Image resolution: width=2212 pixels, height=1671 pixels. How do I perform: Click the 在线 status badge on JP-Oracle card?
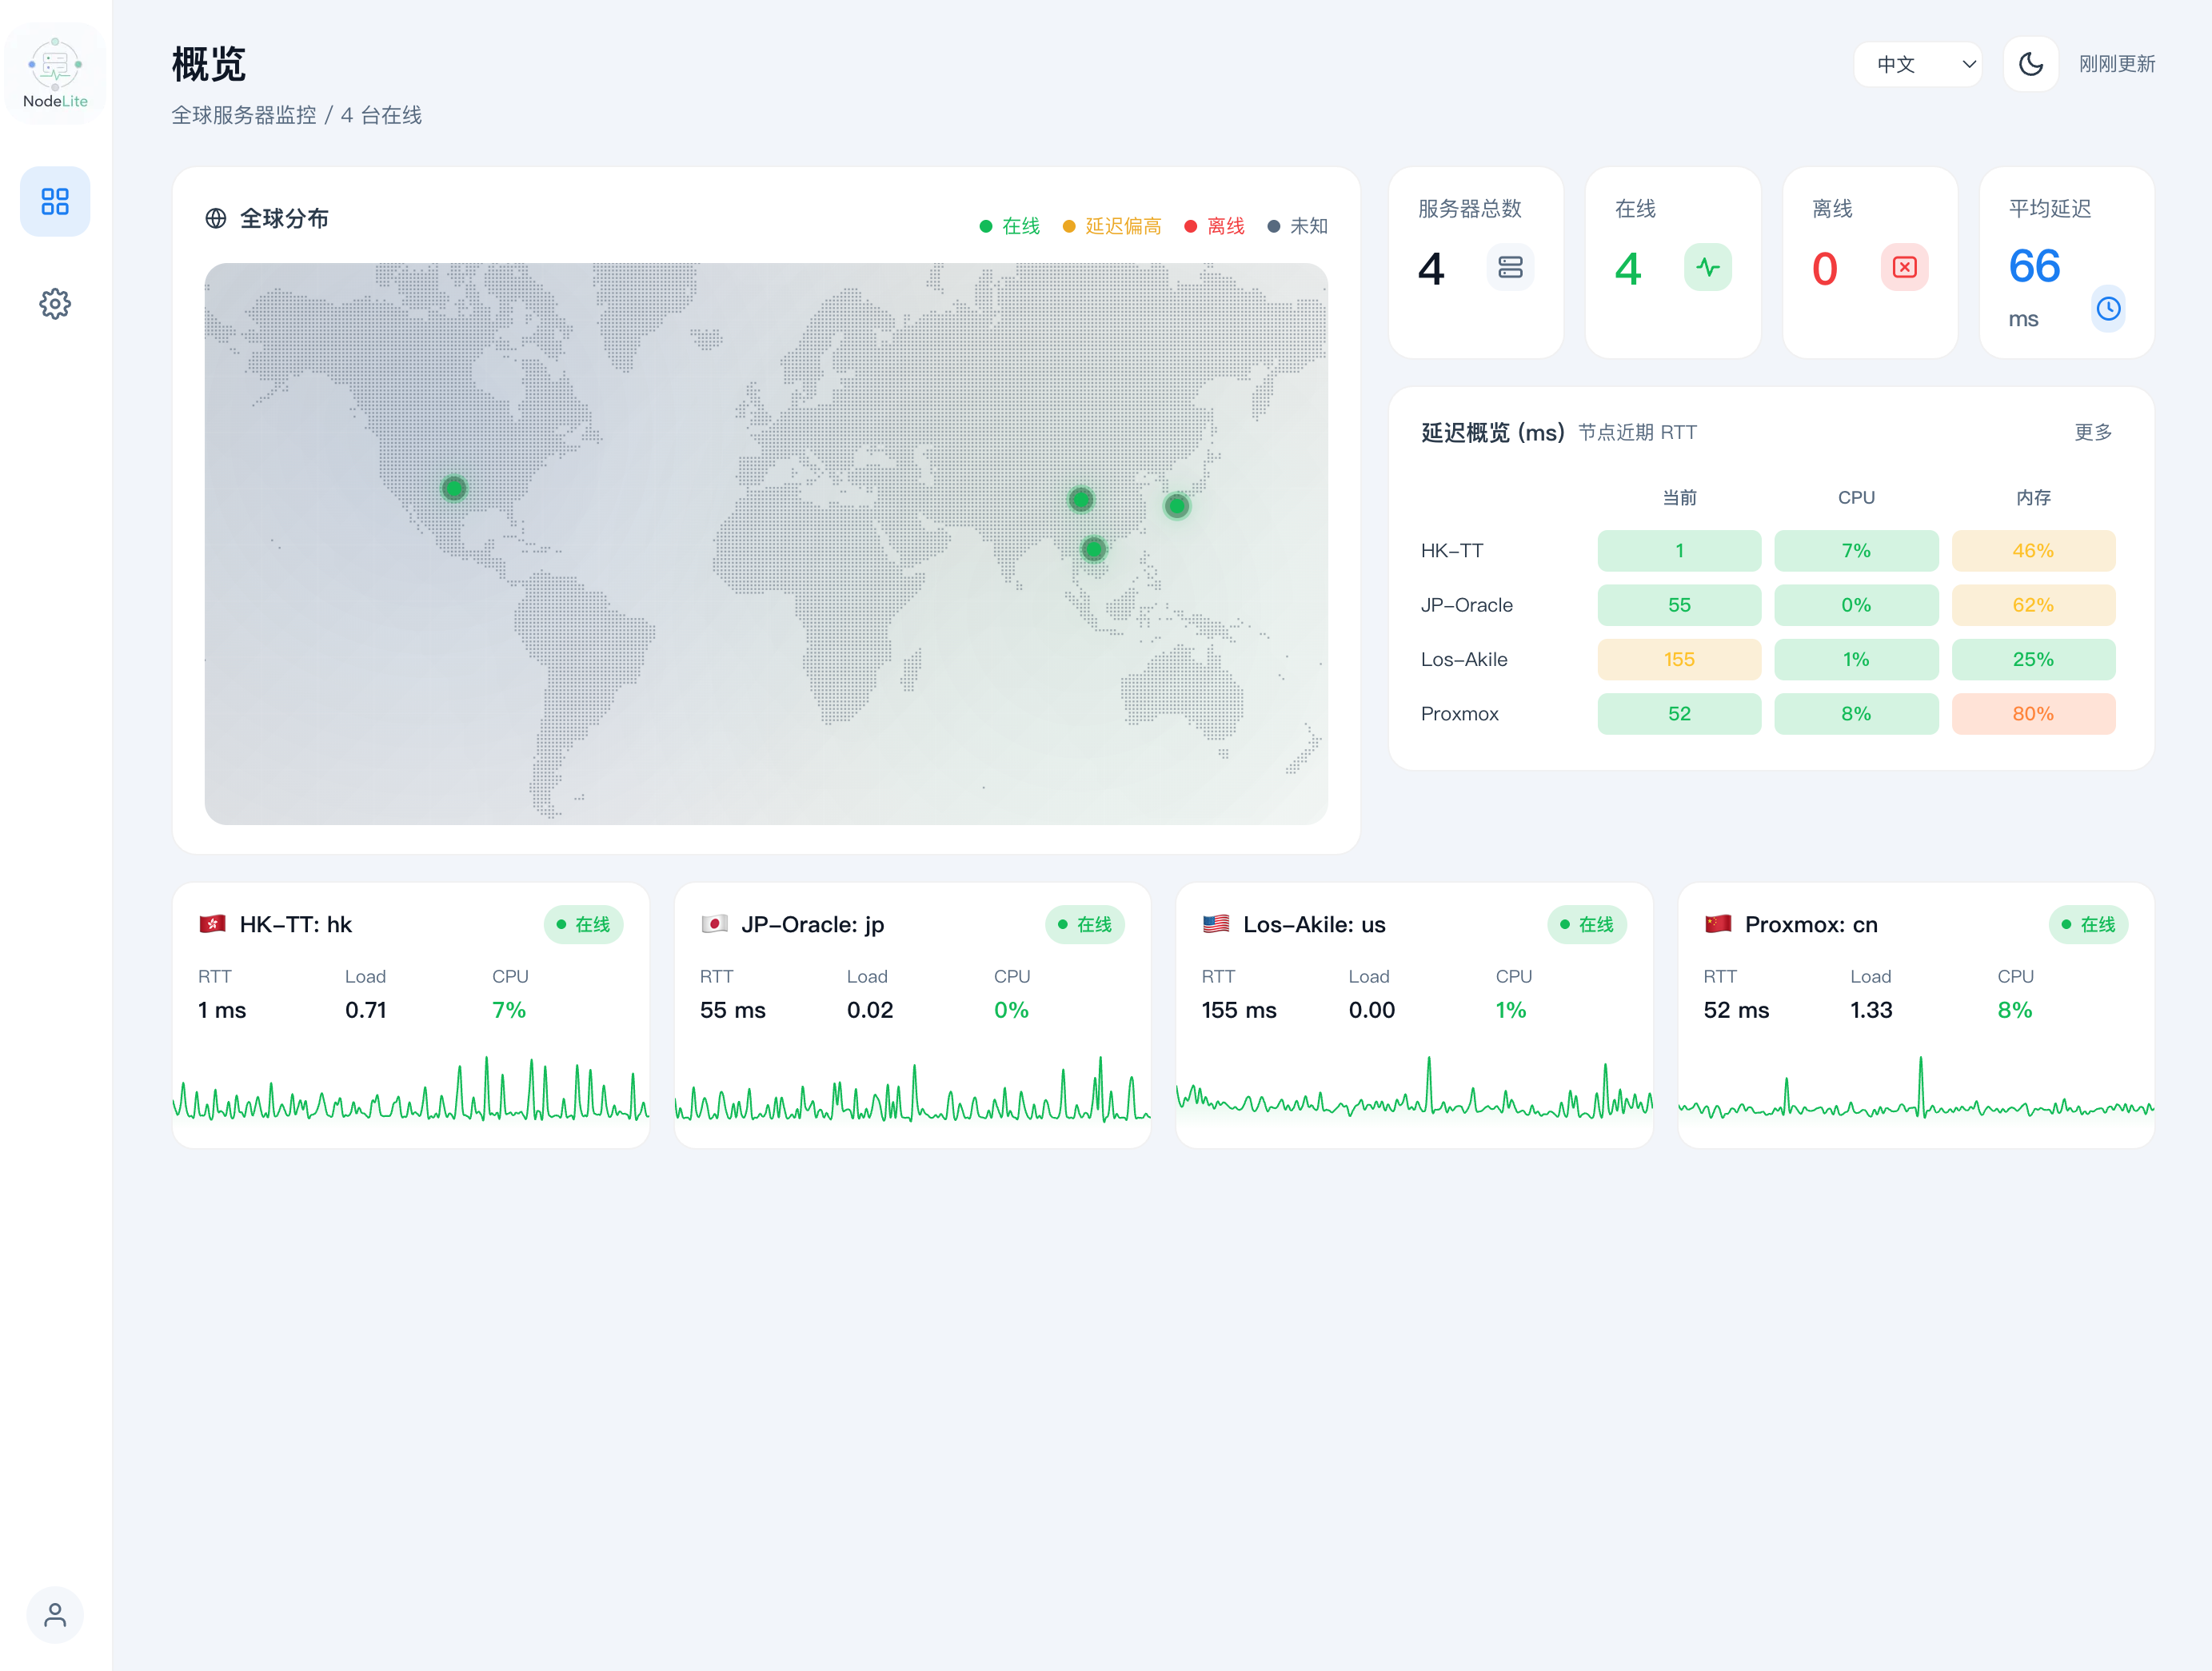coord(1085,925)
